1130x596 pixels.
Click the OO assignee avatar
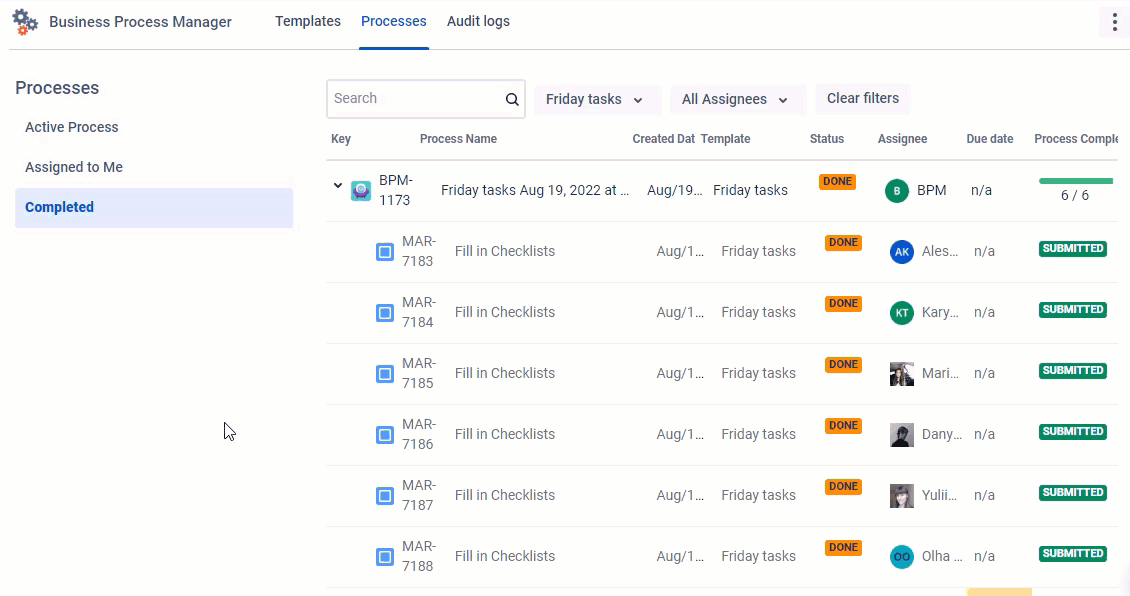(x=901, y=557)
